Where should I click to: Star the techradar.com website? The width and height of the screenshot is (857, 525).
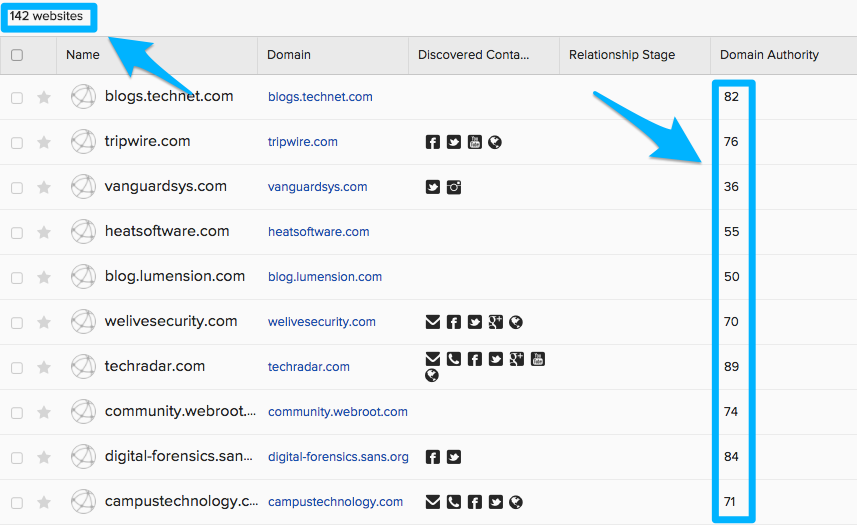click(44, 367)
